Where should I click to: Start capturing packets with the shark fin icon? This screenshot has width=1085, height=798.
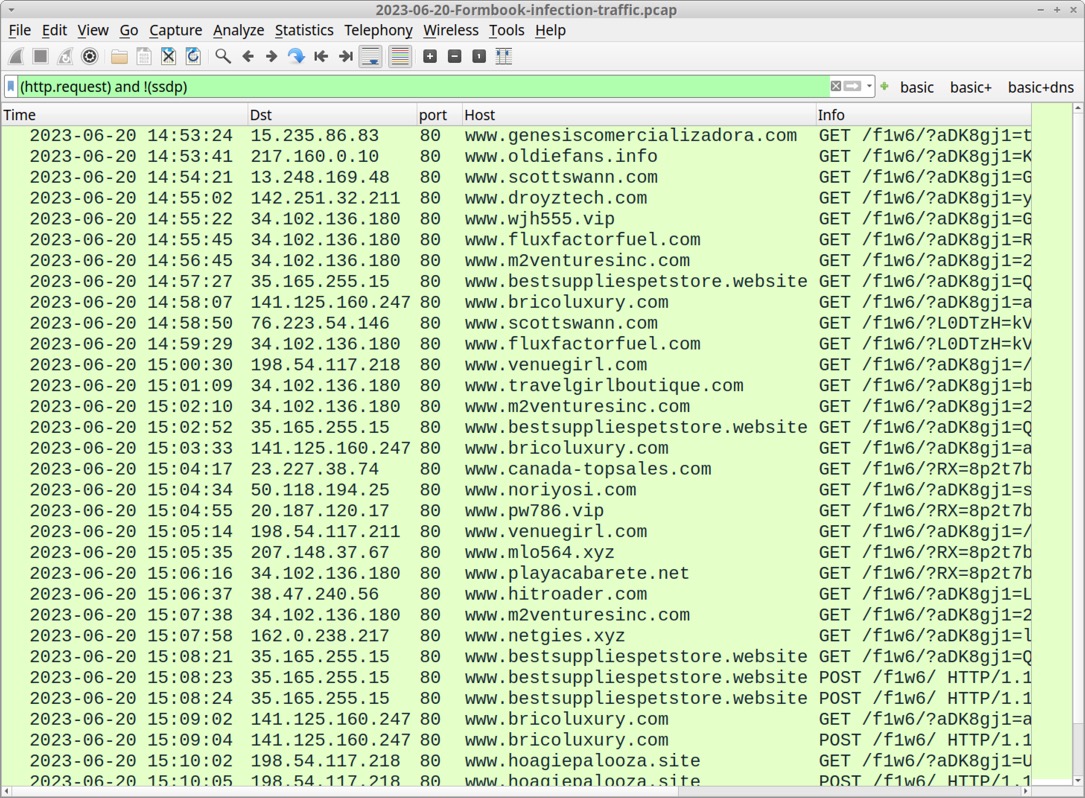tap(16, 57)
